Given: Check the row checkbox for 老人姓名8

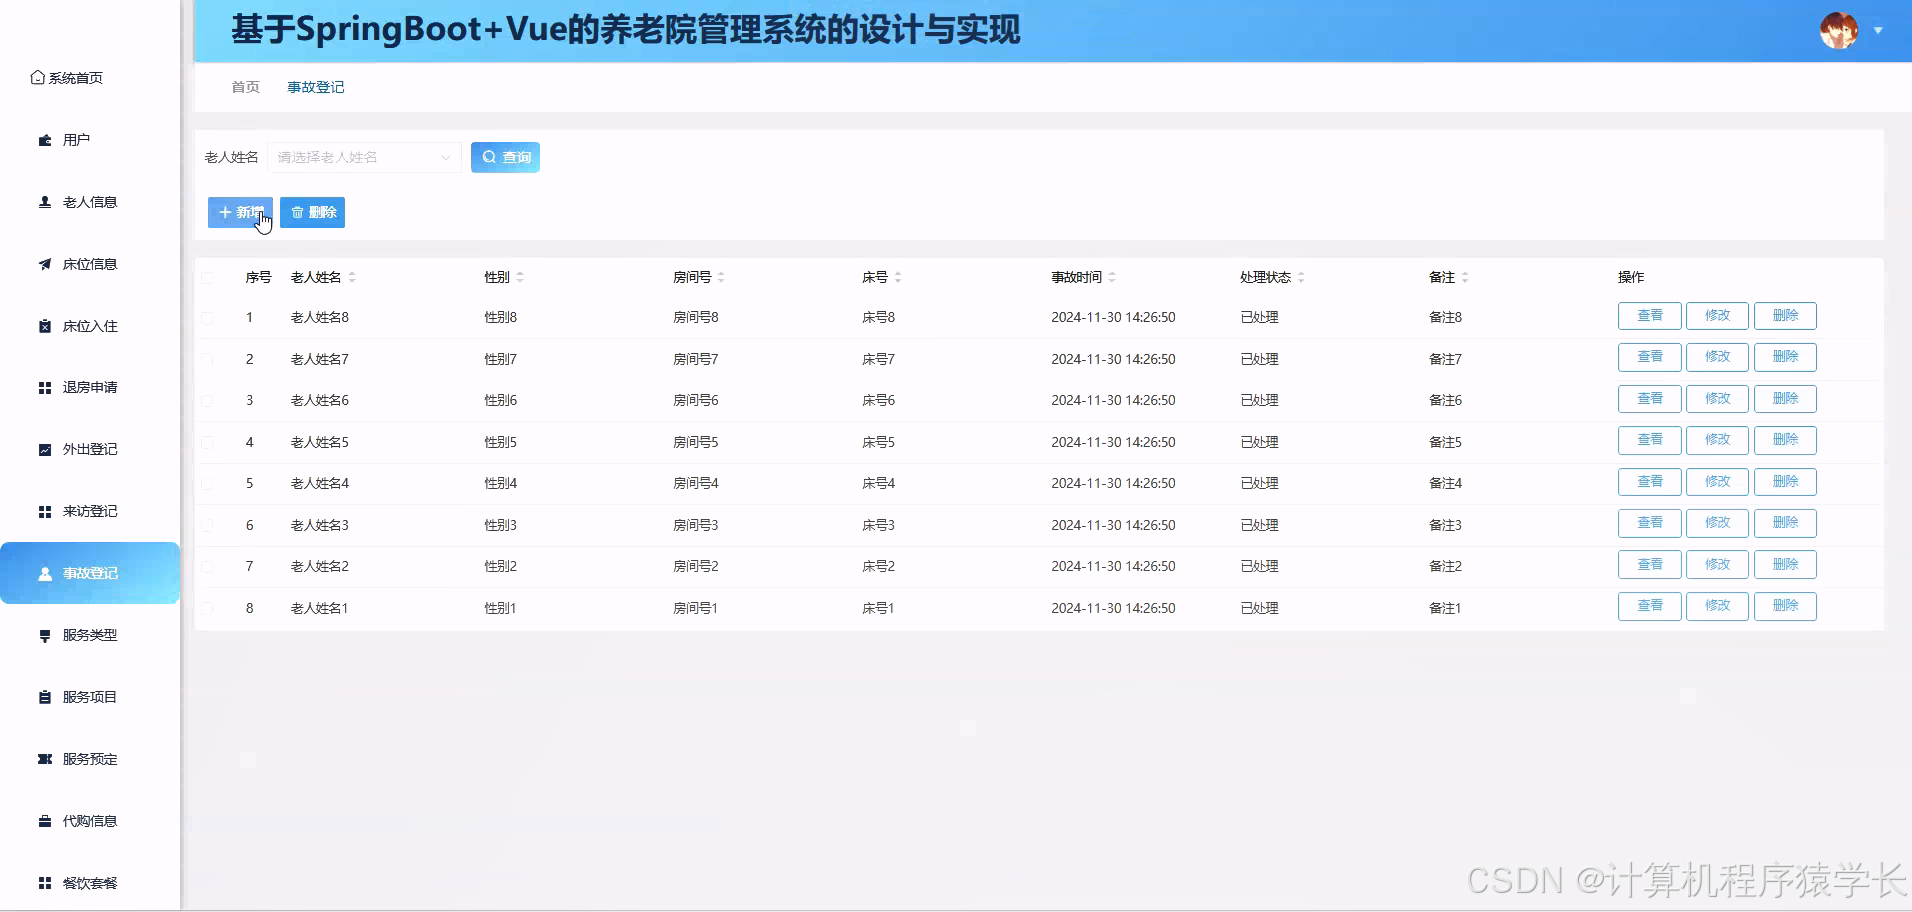Looking at the screenshot, I should point(208,317).
